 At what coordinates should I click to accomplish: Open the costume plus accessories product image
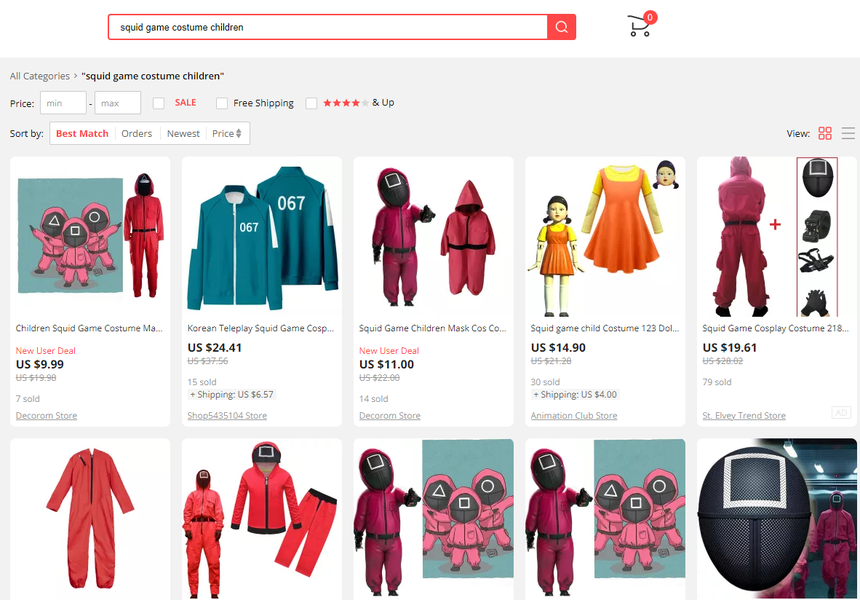(777, 237)
